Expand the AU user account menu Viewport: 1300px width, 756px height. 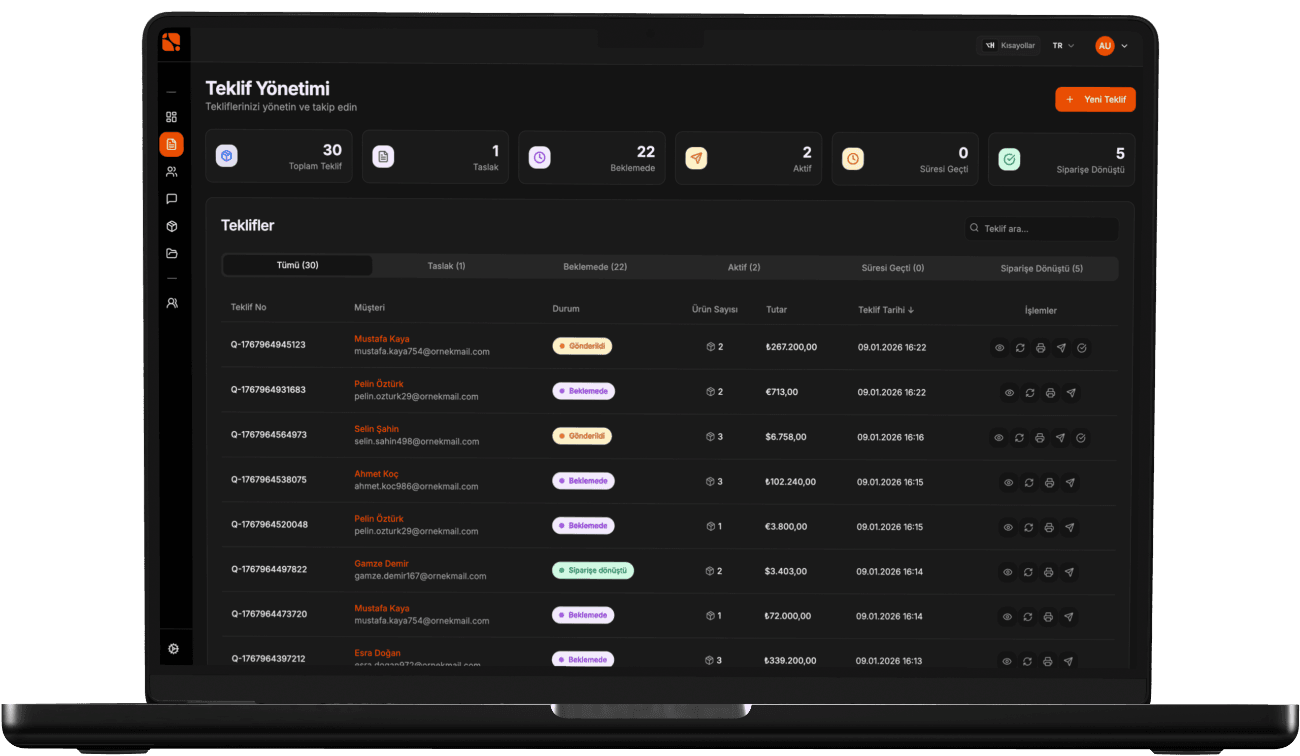pos(1111,46)
